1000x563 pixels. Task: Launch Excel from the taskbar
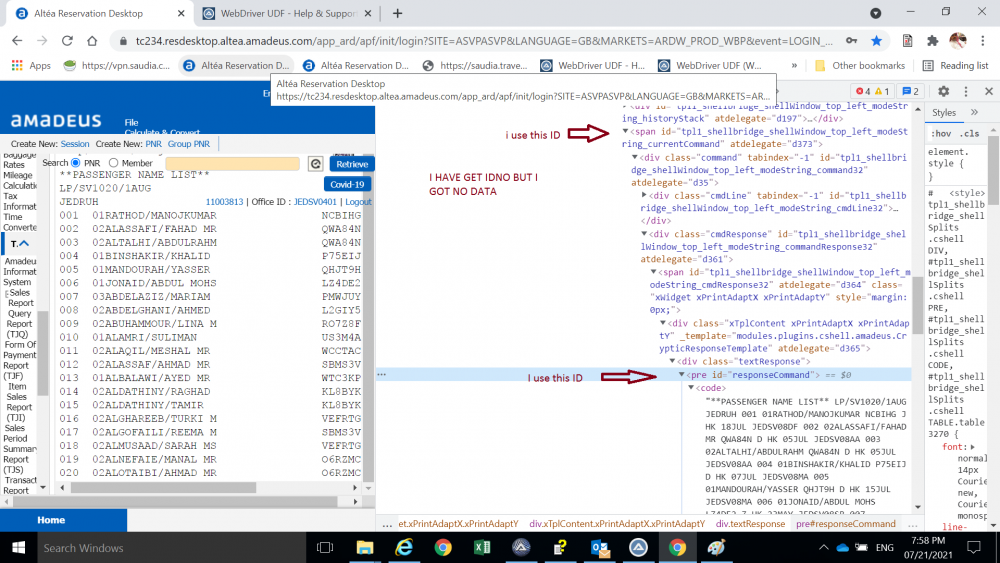click(x=482, y=548)
